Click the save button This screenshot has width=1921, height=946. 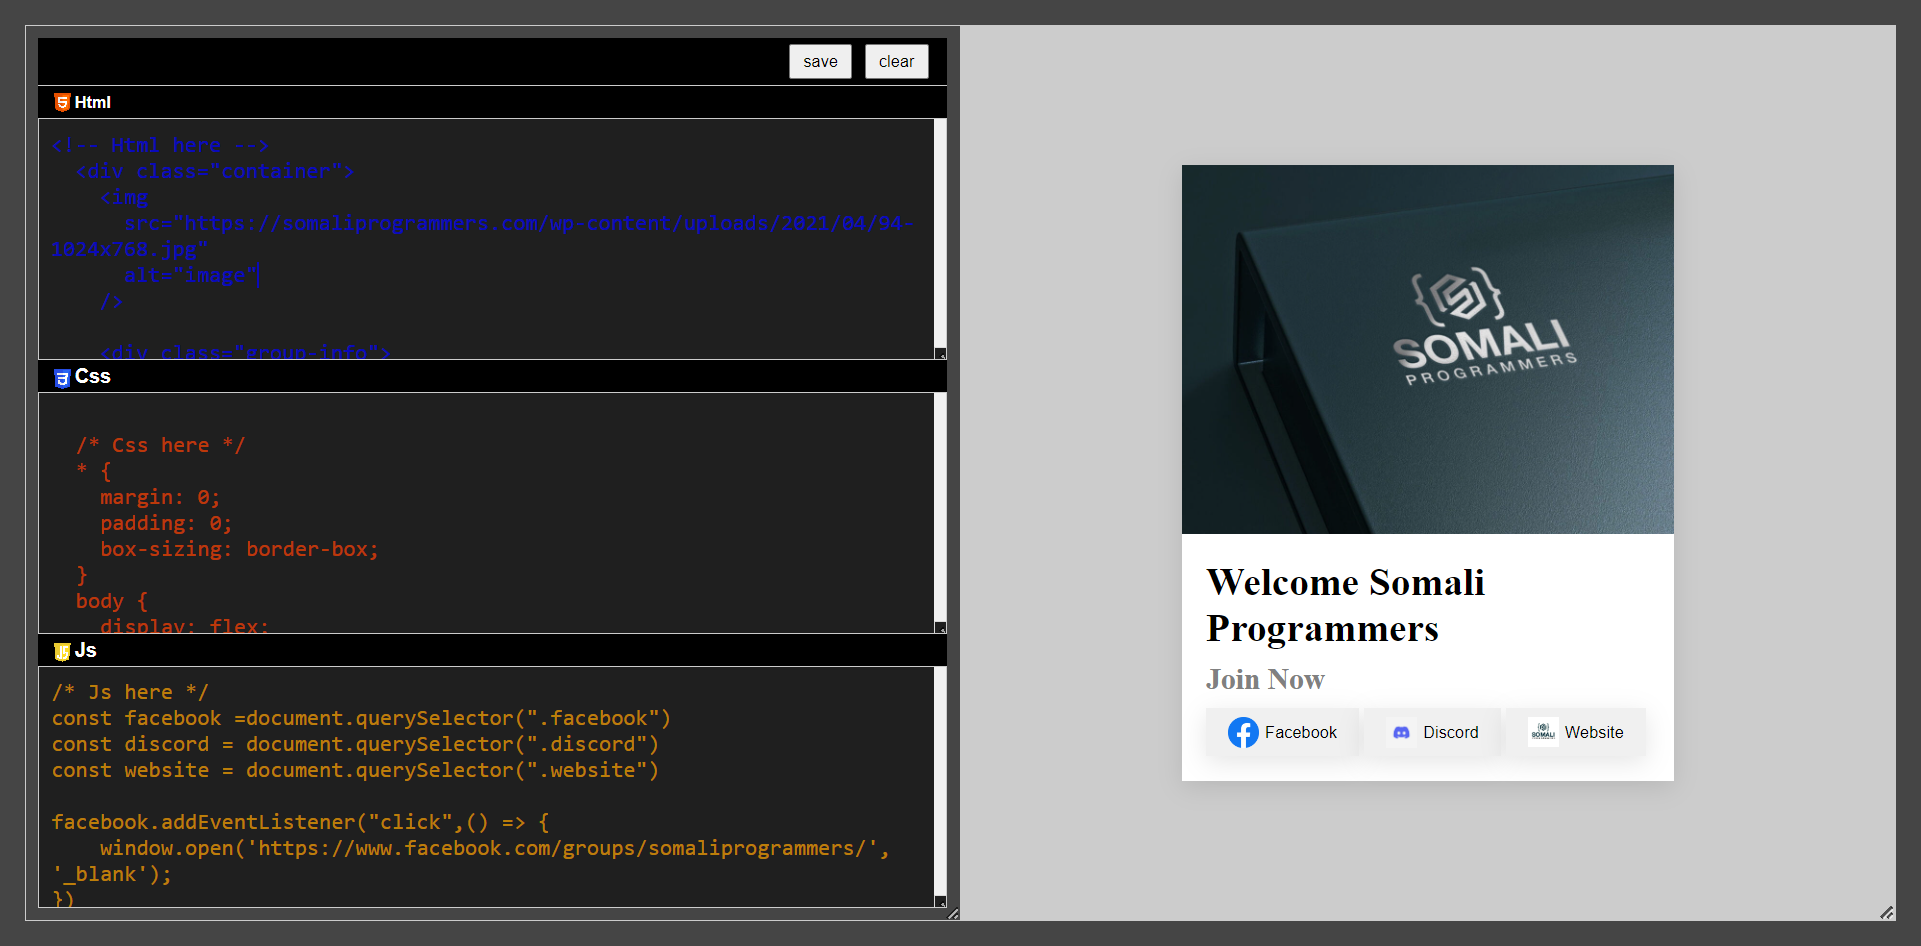pyautogui.click(x=820, y=61)
